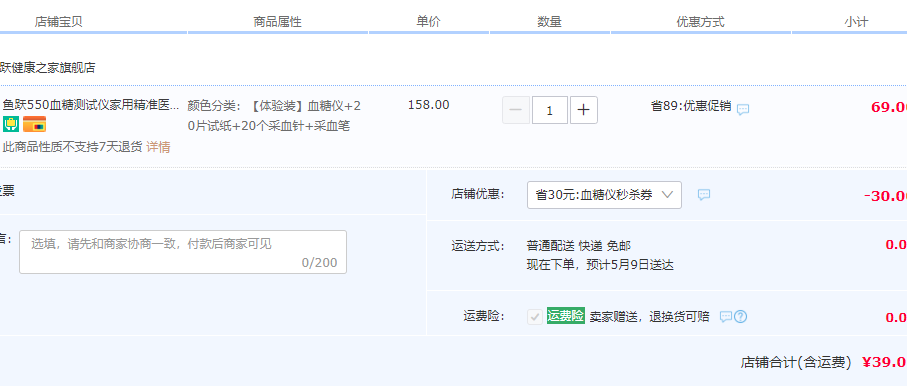Open comment bubble beside 店铺优惠 dropdown
Image resolution: width=907 pixels, height=386 pixels.
tap(704, 195)
